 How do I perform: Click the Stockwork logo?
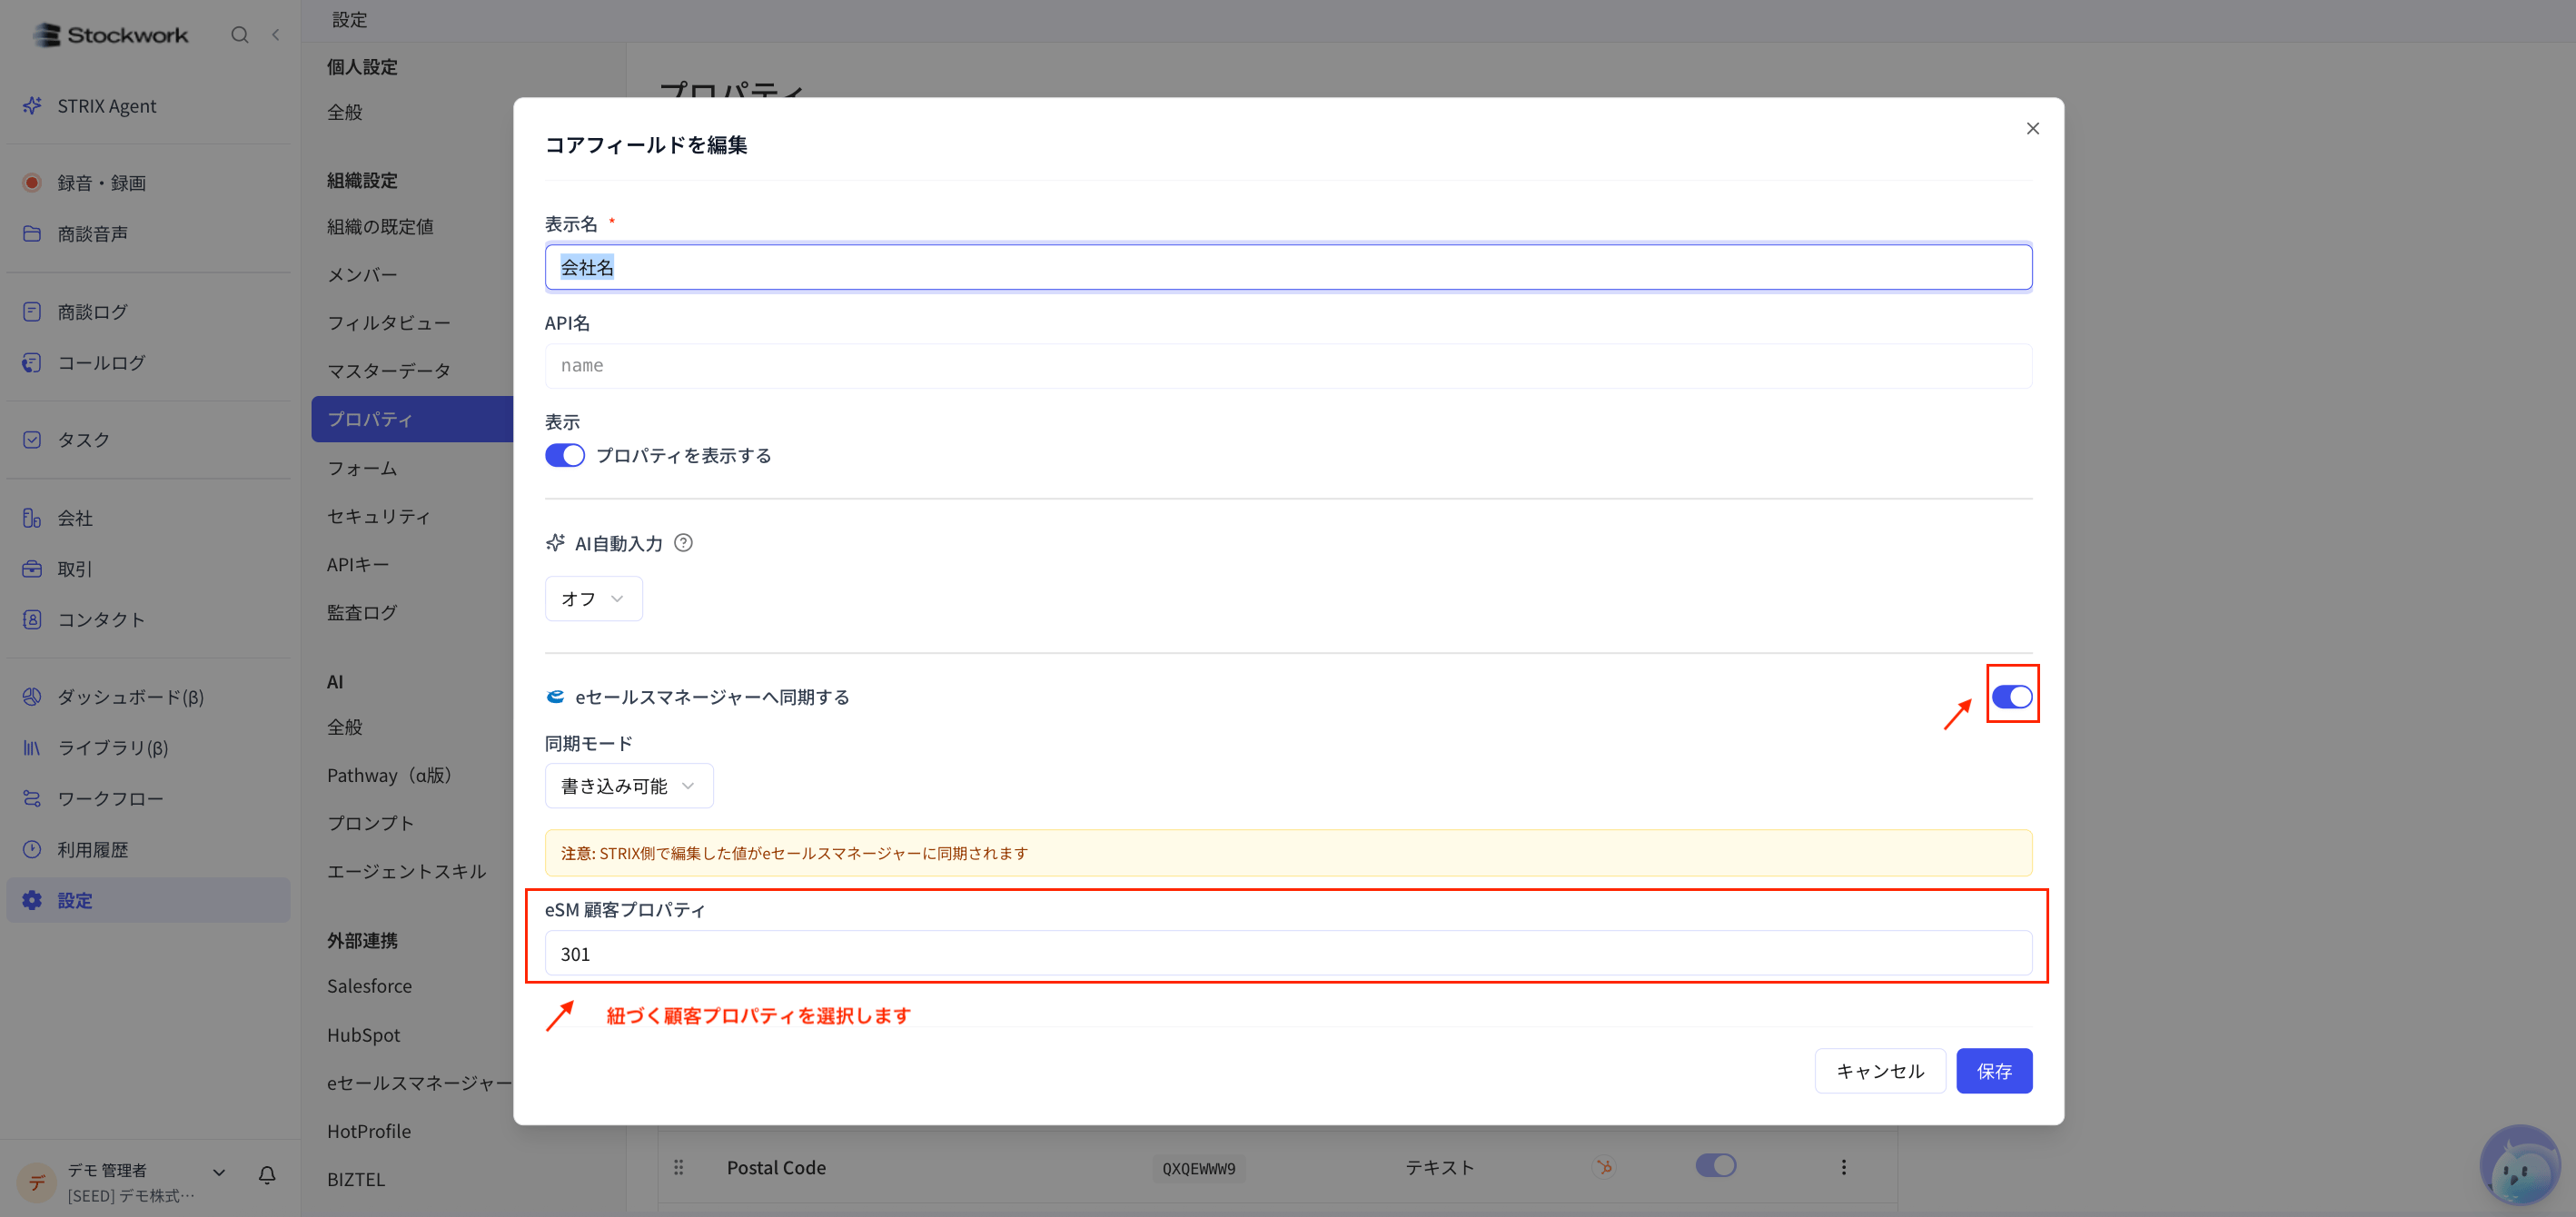point(110,35)
